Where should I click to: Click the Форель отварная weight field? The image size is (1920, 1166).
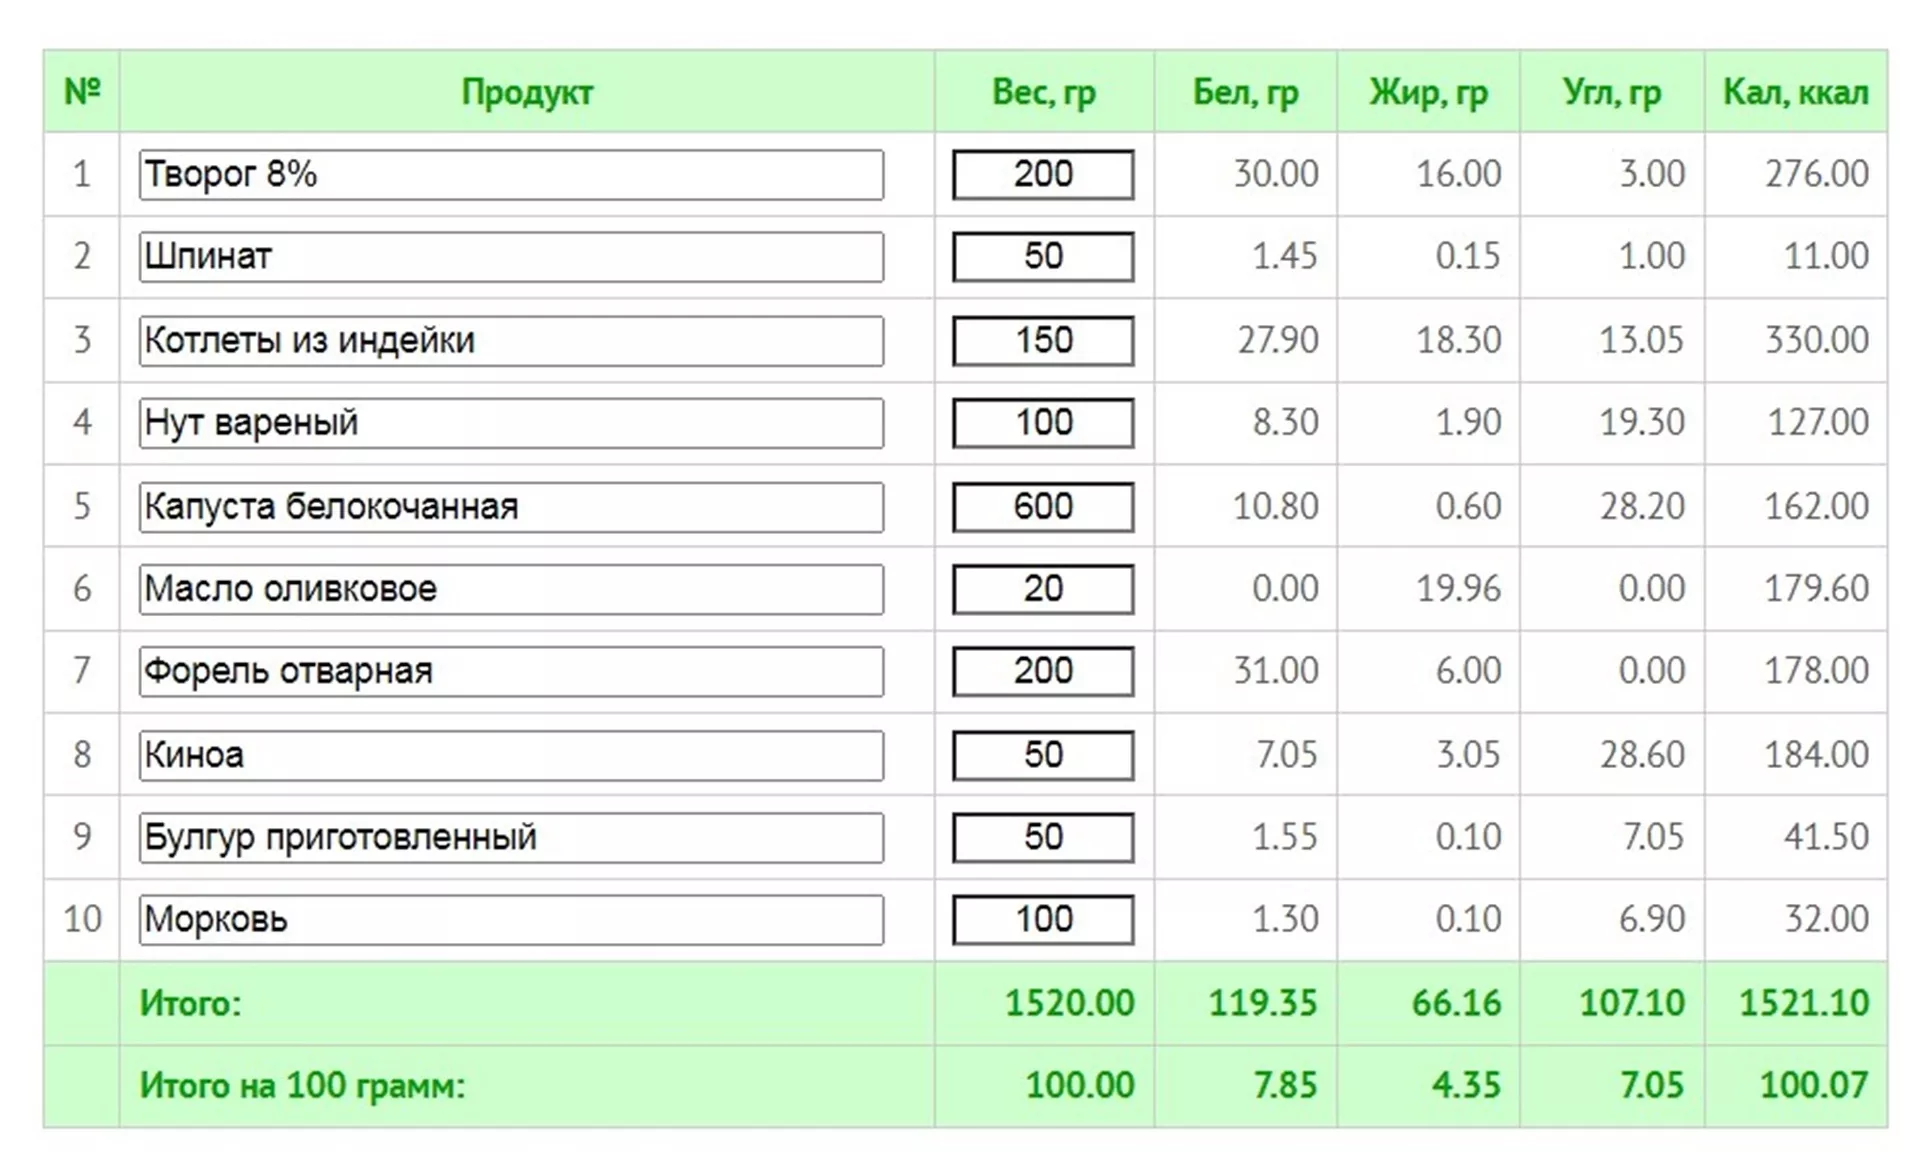[x=1043, y=671]
